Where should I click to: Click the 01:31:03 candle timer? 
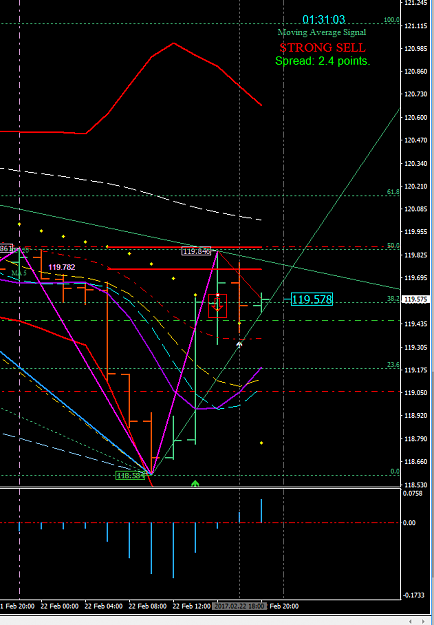(x=324, y=20)
